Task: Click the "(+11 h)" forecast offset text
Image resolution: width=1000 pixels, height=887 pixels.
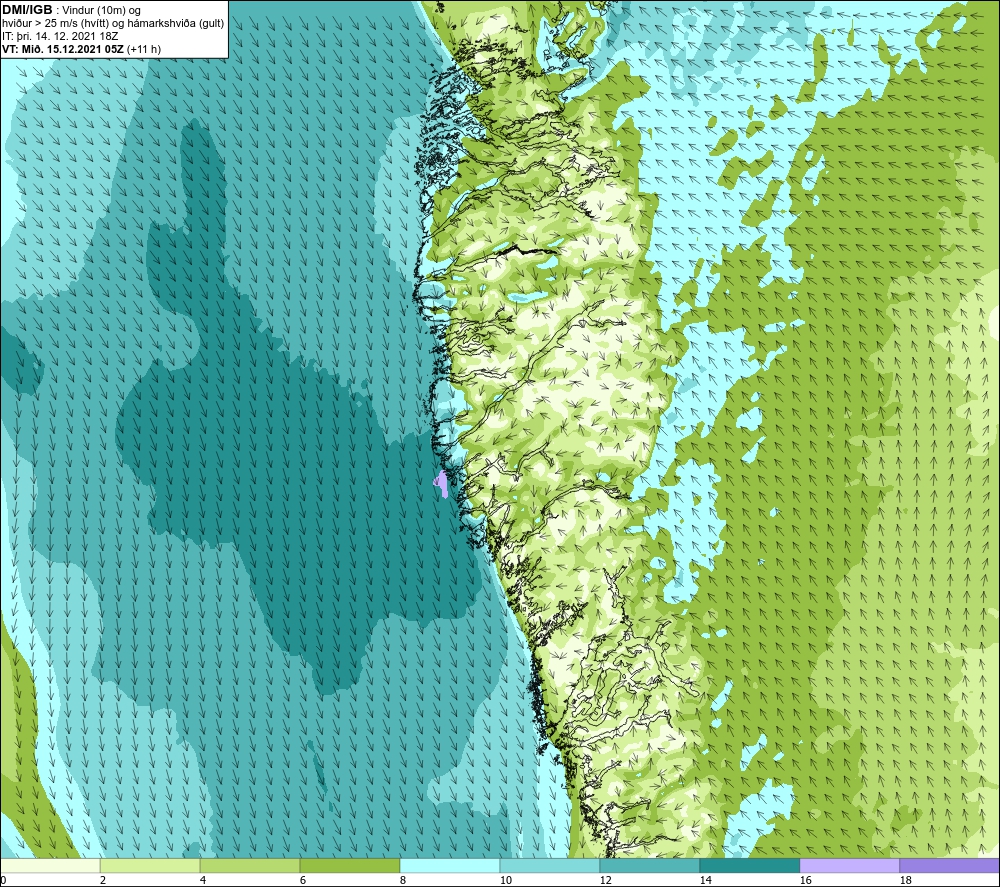Action: pos(144,49)
